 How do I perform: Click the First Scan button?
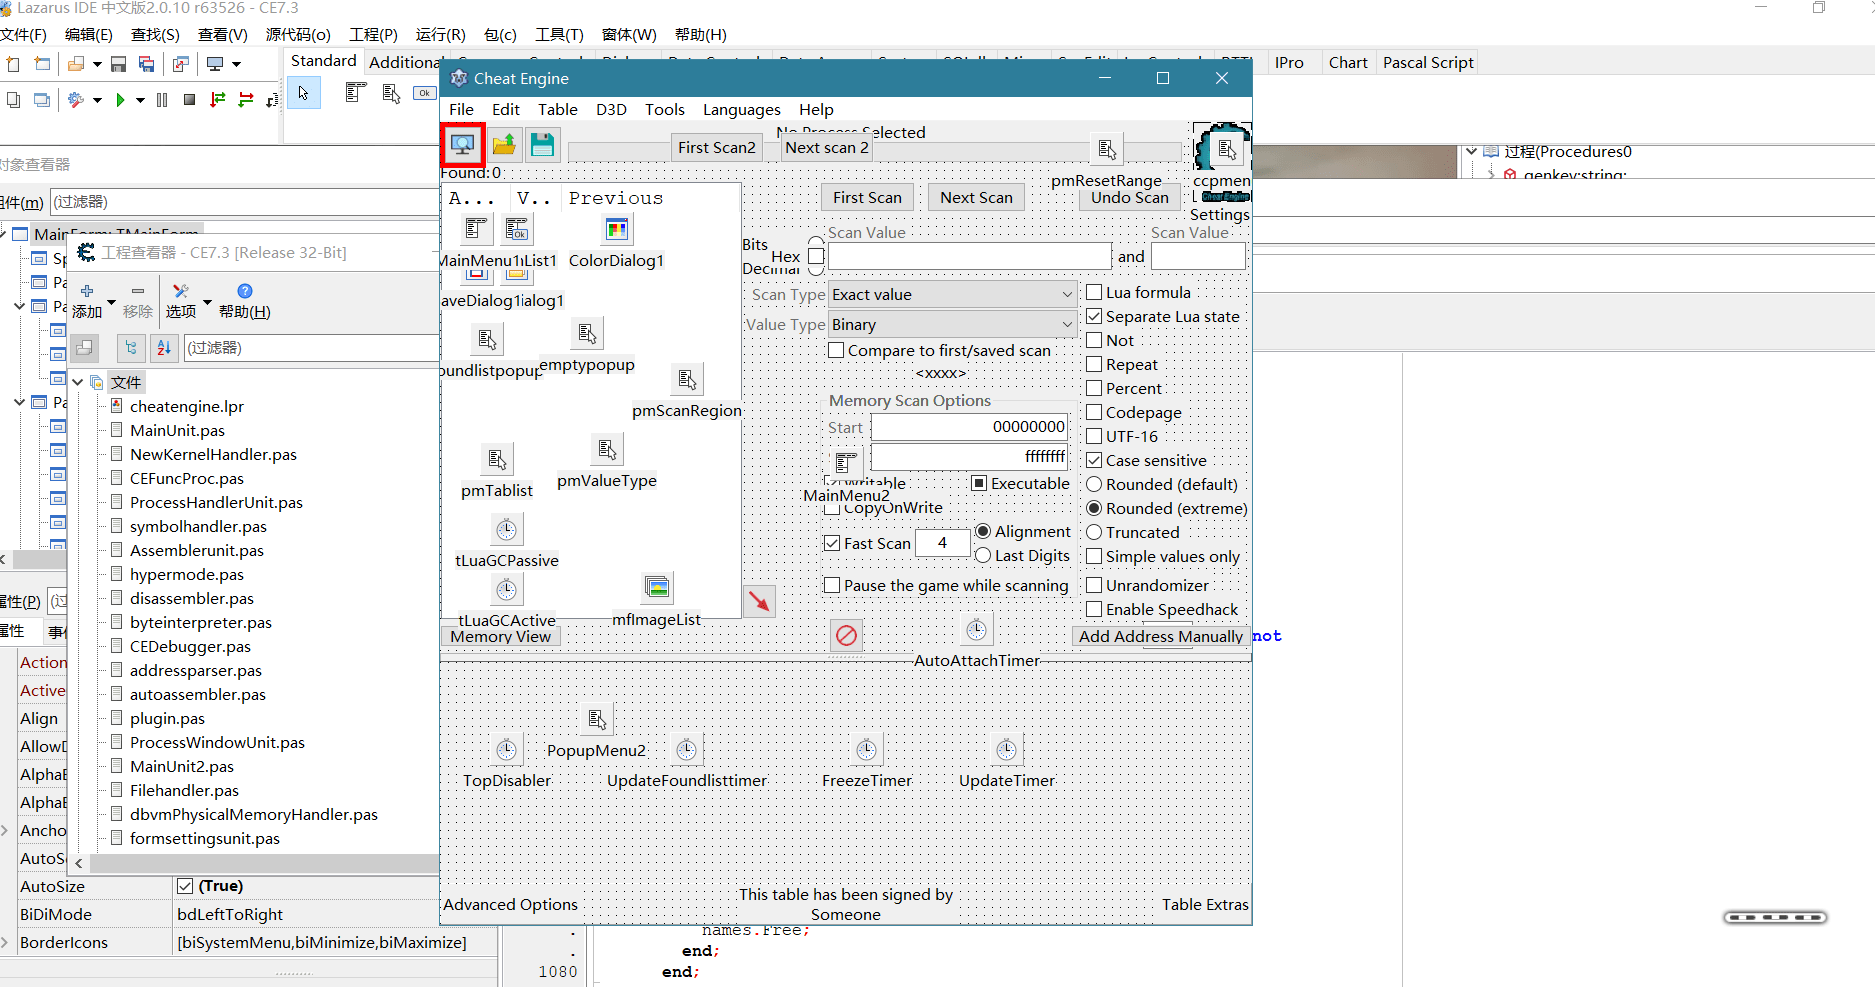point(867,197)
